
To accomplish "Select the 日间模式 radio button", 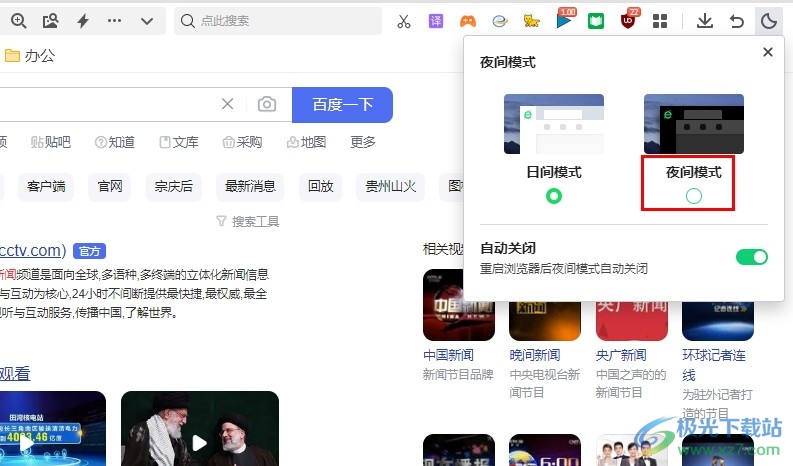I will pyautogui.click(x=554, y=196).
